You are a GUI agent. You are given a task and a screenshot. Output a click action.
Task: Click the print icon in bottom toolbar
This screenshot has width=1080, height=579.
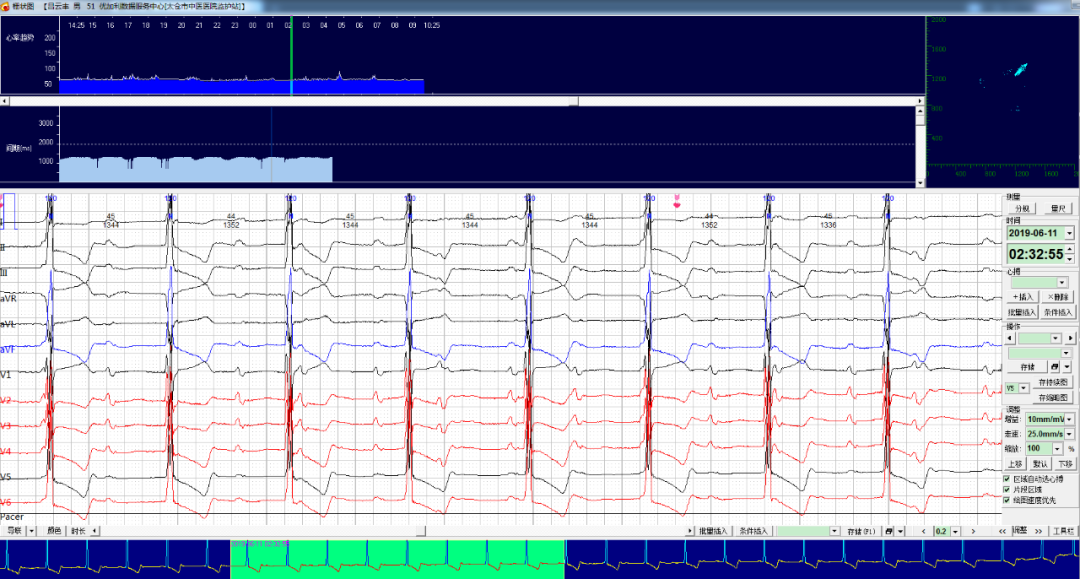[x=887, y=531]
